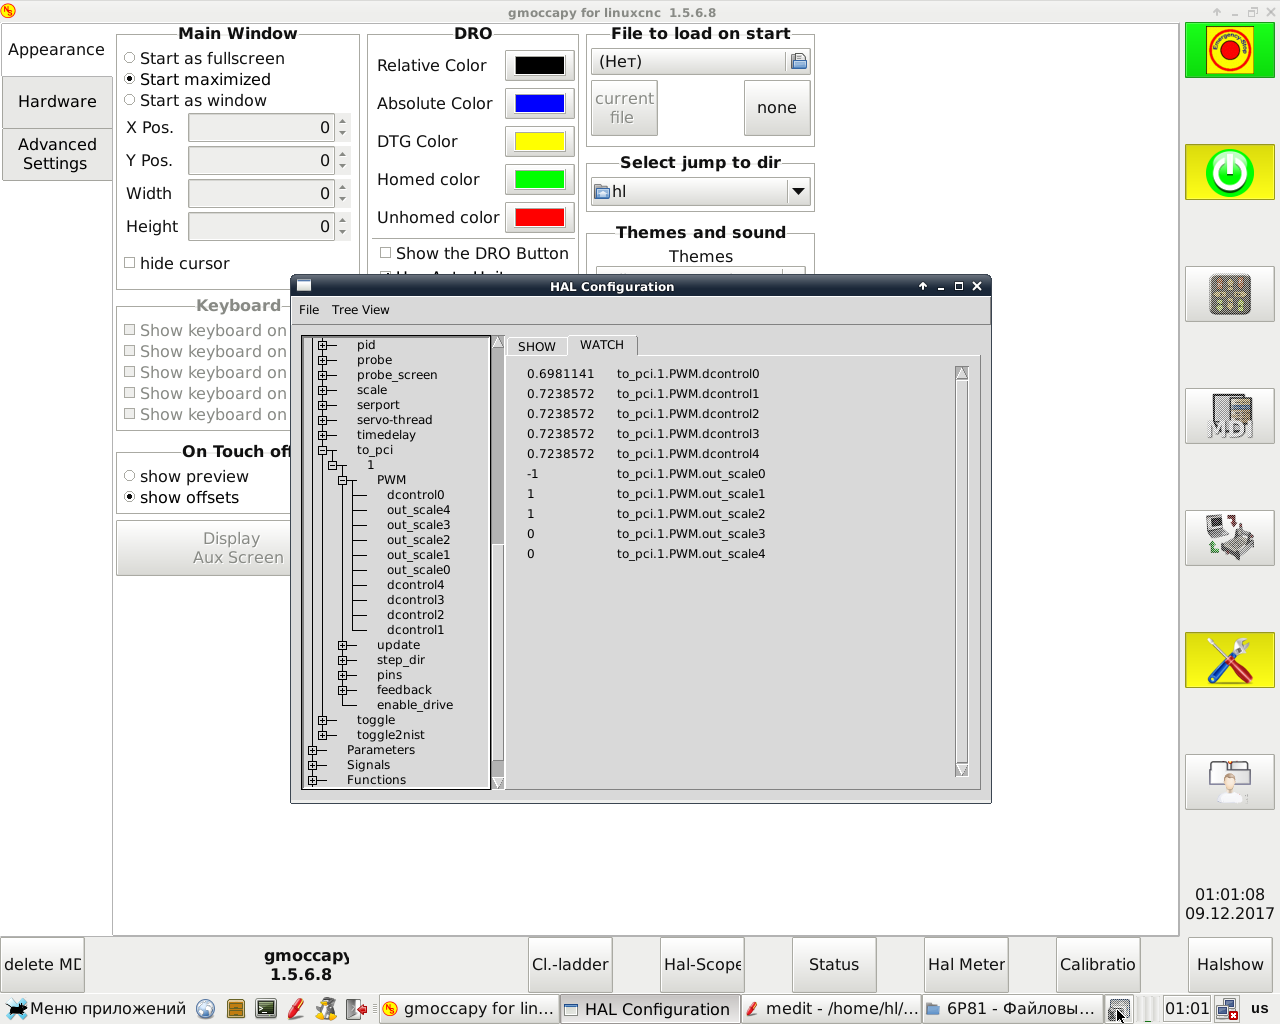The height and width of the screenshot is (1024, 1280).
Task: Pick the DTG Color yellow swatch
Action: [x=540, y=142]
